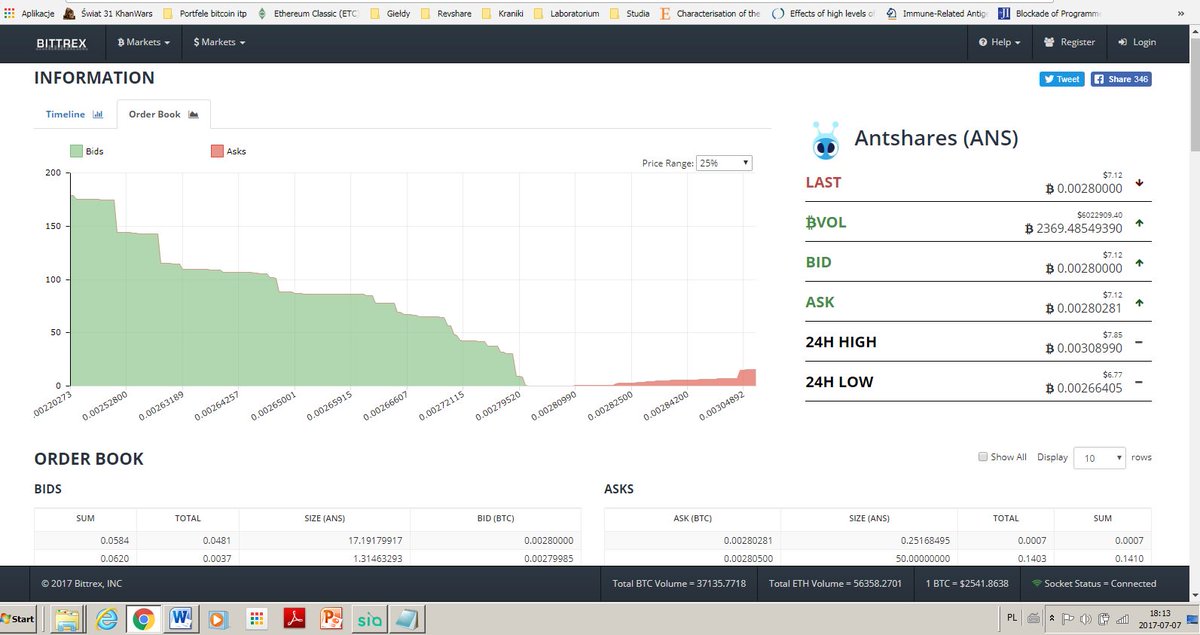
Task: Open the Giełdy bookmark folder
Action: coord(390,14)
